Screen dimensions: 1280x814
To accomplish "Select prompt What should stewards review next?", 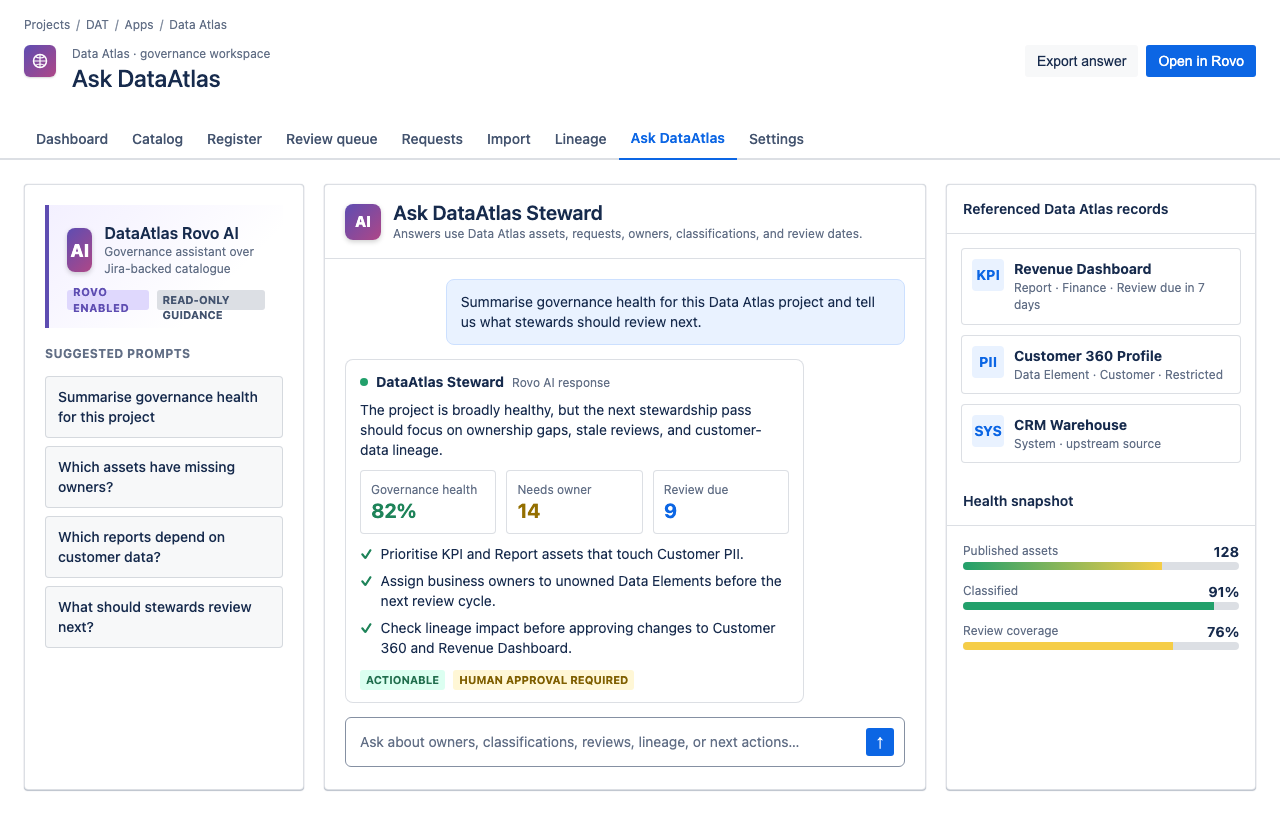I will point(164,617).
